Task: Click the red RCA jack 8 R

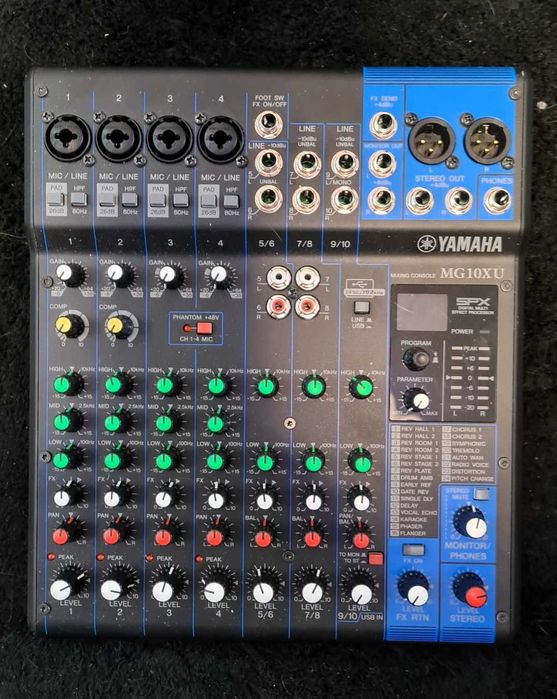Action: (307, 307)
